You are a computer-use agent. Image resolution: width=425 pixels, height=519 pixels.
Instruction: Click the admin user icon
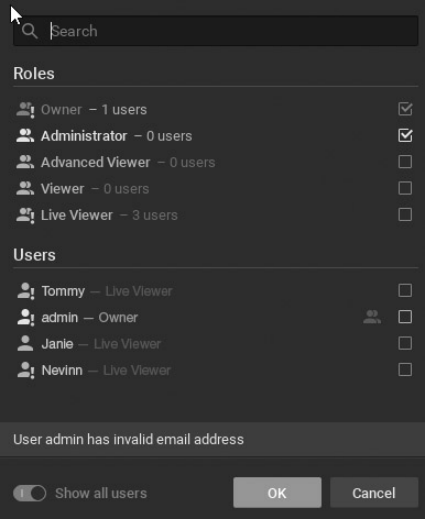tap(26, 317)
